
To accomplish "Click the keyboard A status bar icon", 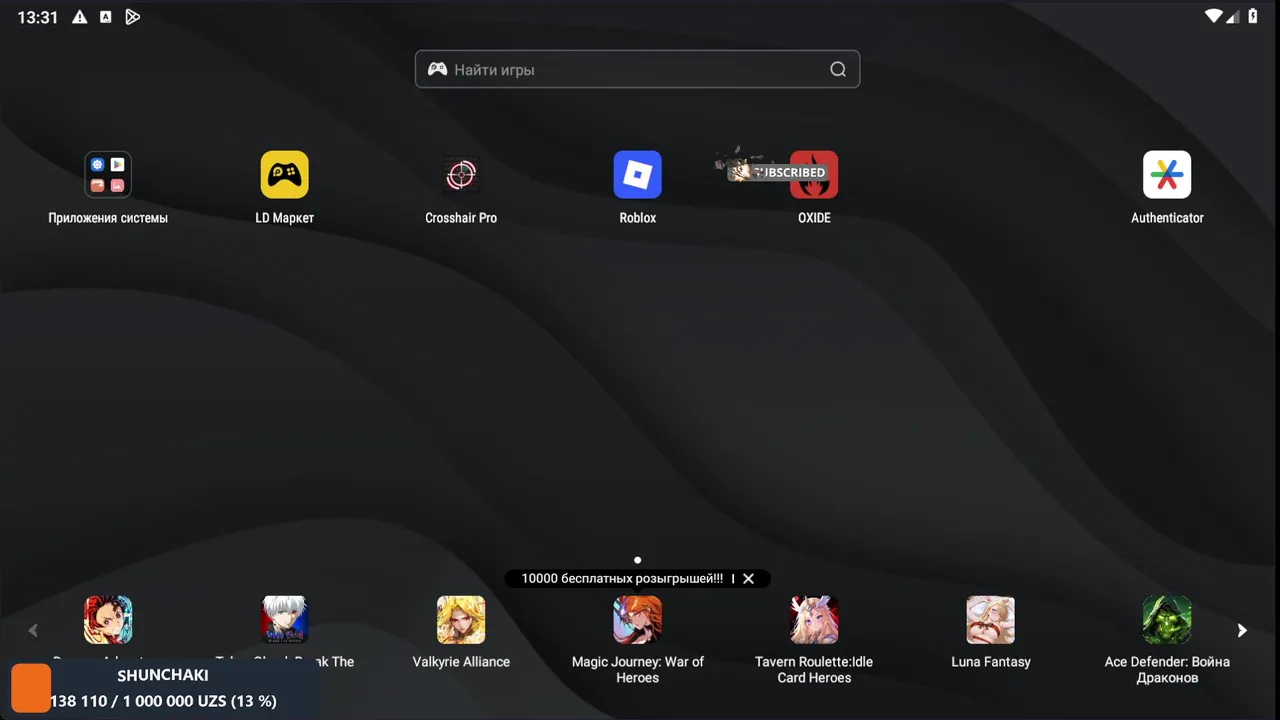I will tap(106, 17).
